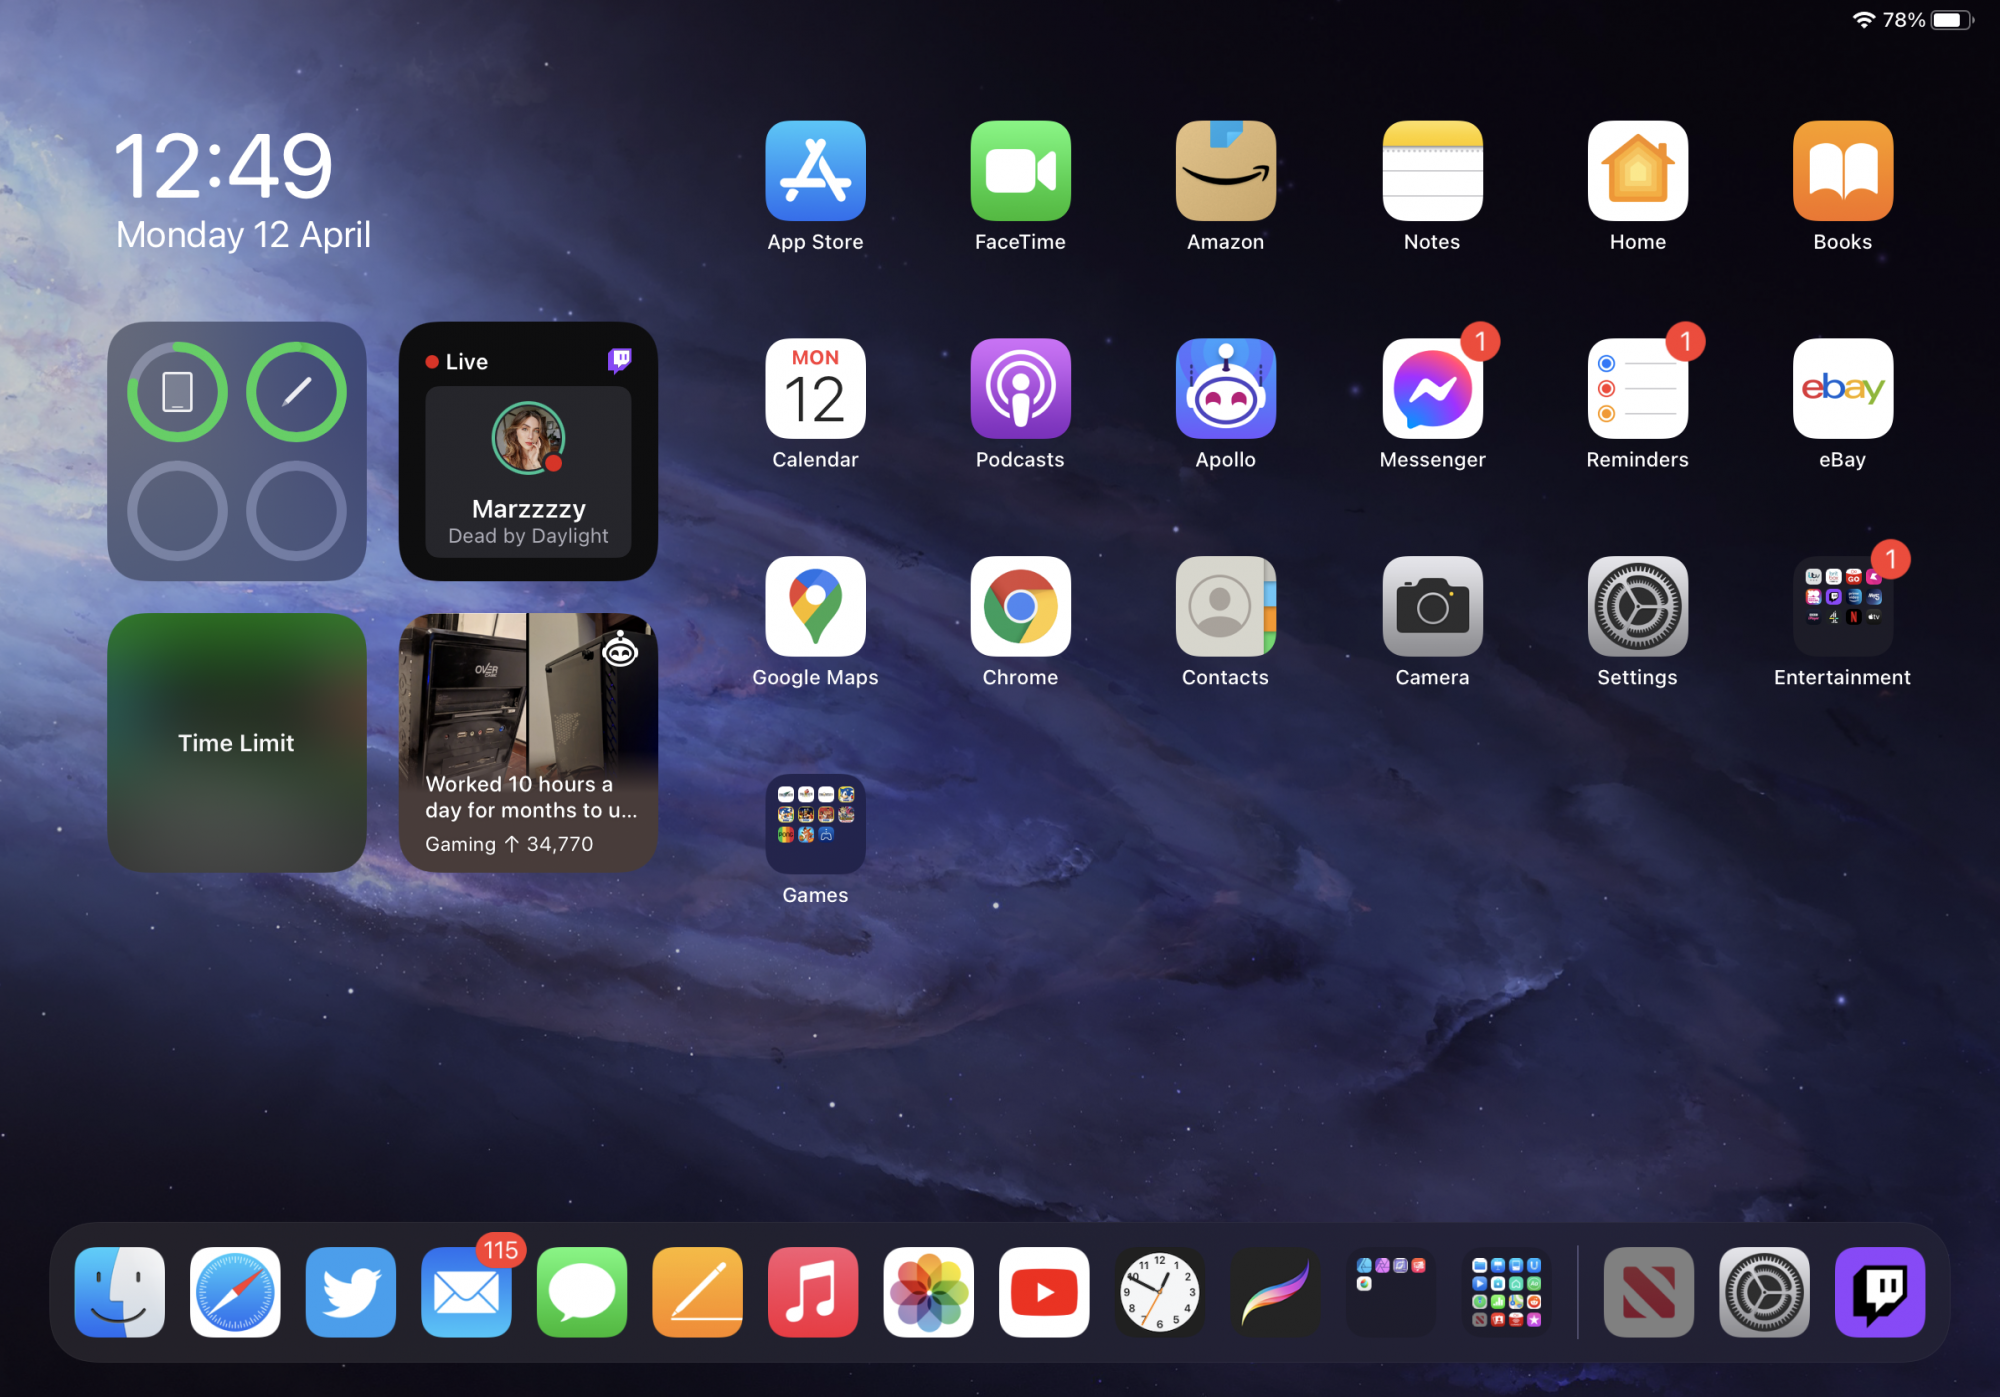Launch Google Maps
This screenshot has height=1397, width=2000.
815,607
